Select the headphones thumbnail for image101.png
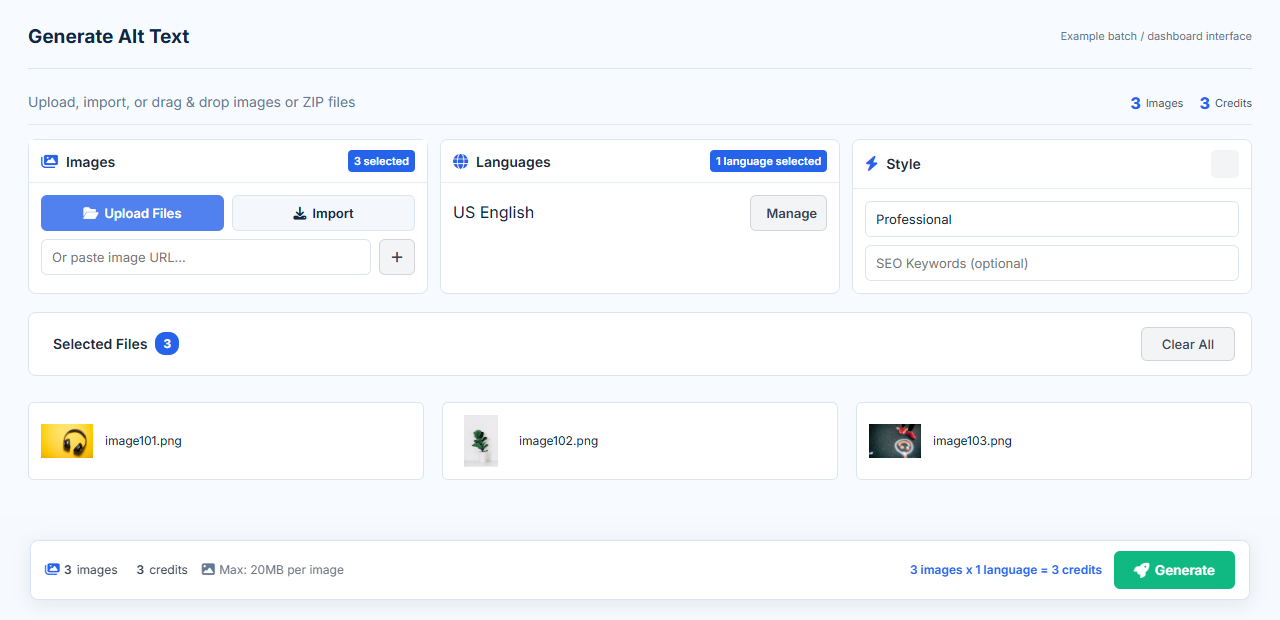 (67, 441)
